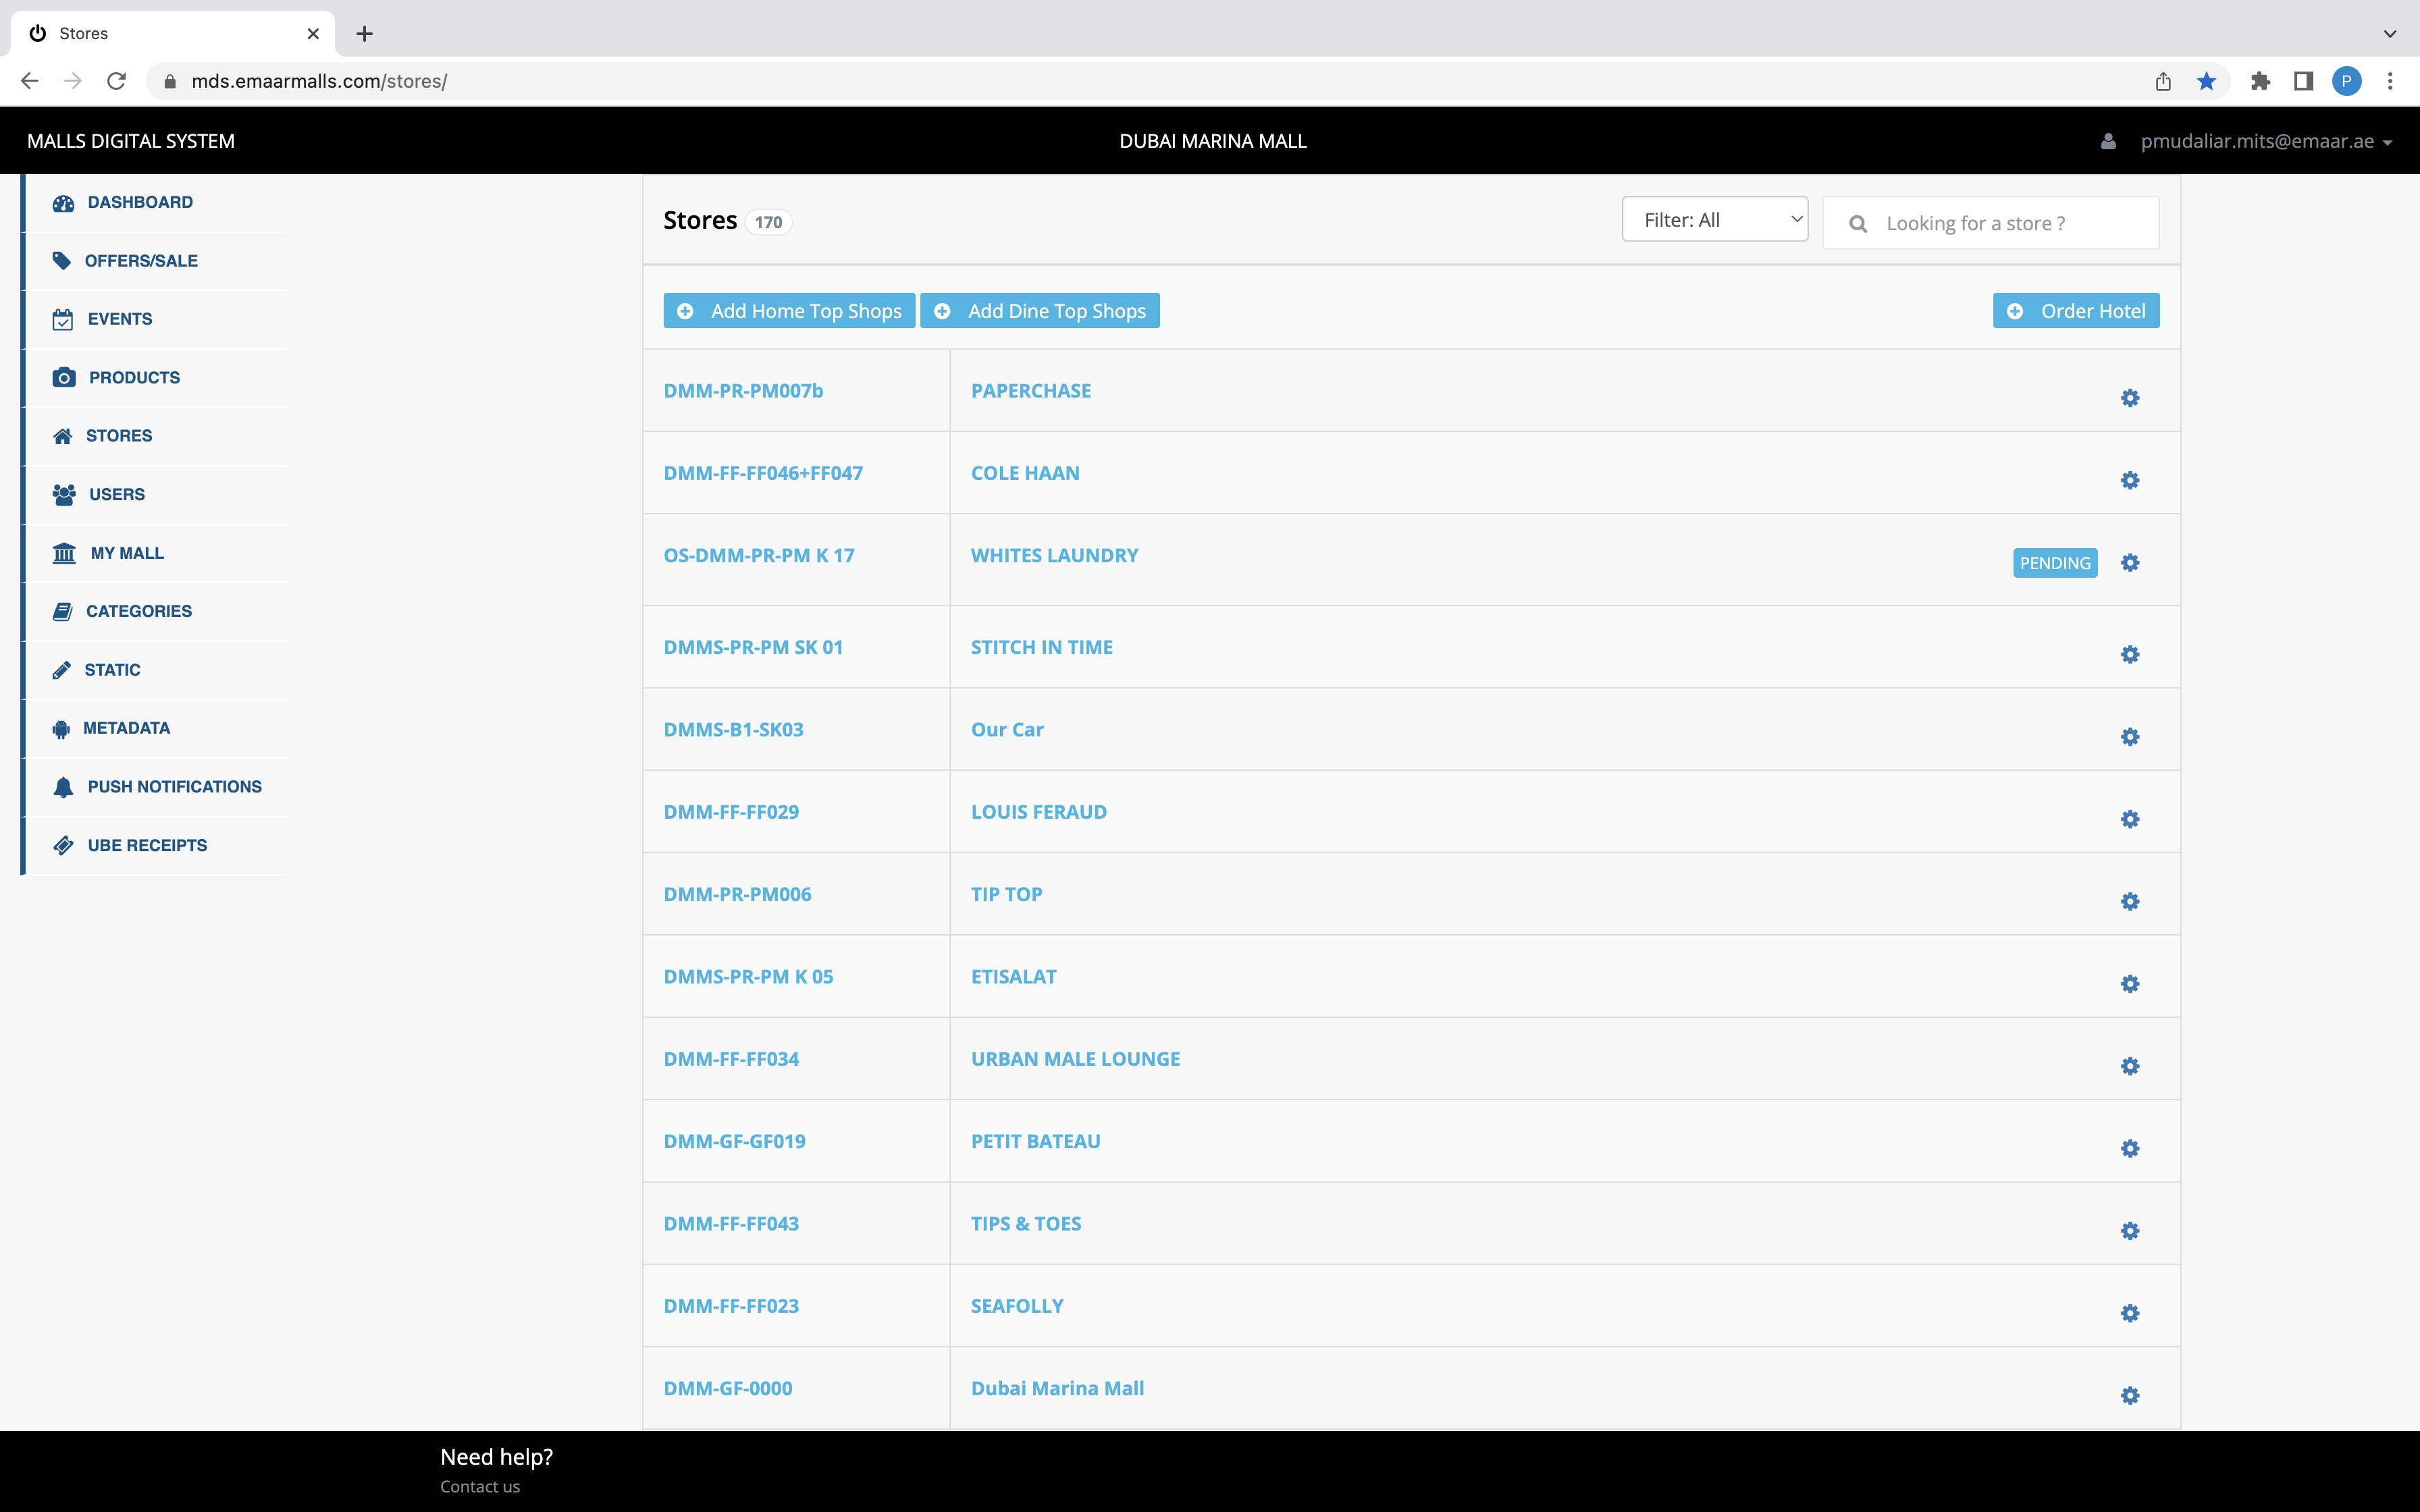
Task: Click gear icon for URBAN MALE LOUNGE
Action: pyautogui.click(x=2130, y=1066)
